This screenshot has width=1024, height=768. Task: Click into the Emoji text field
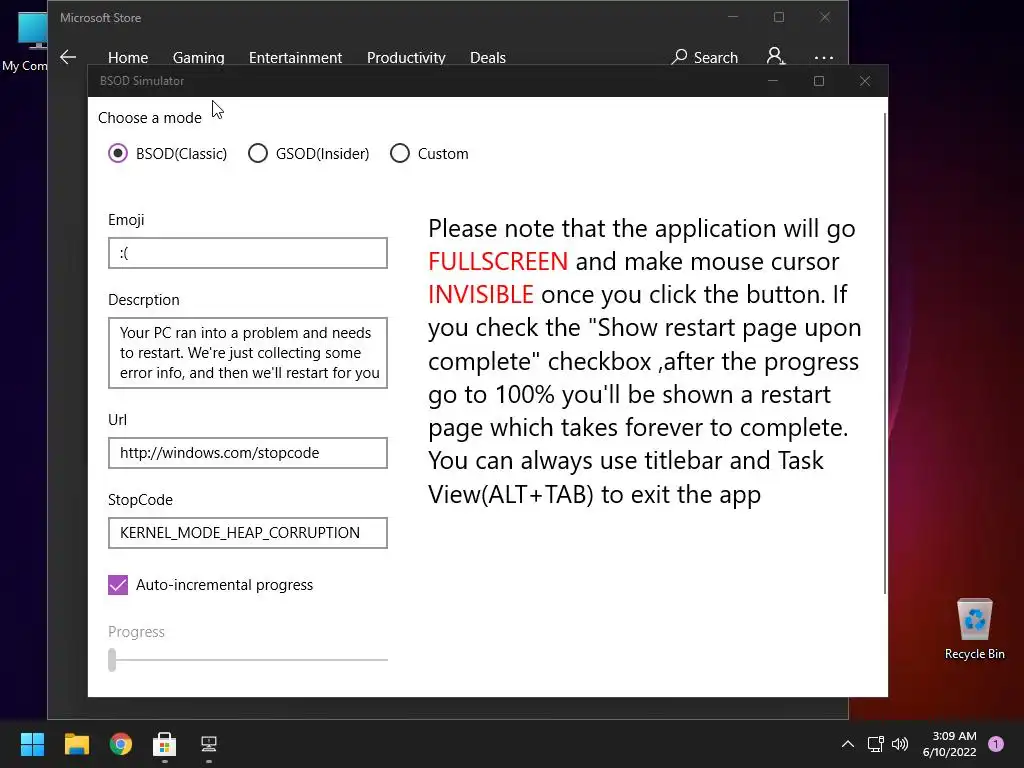(248, 253)
